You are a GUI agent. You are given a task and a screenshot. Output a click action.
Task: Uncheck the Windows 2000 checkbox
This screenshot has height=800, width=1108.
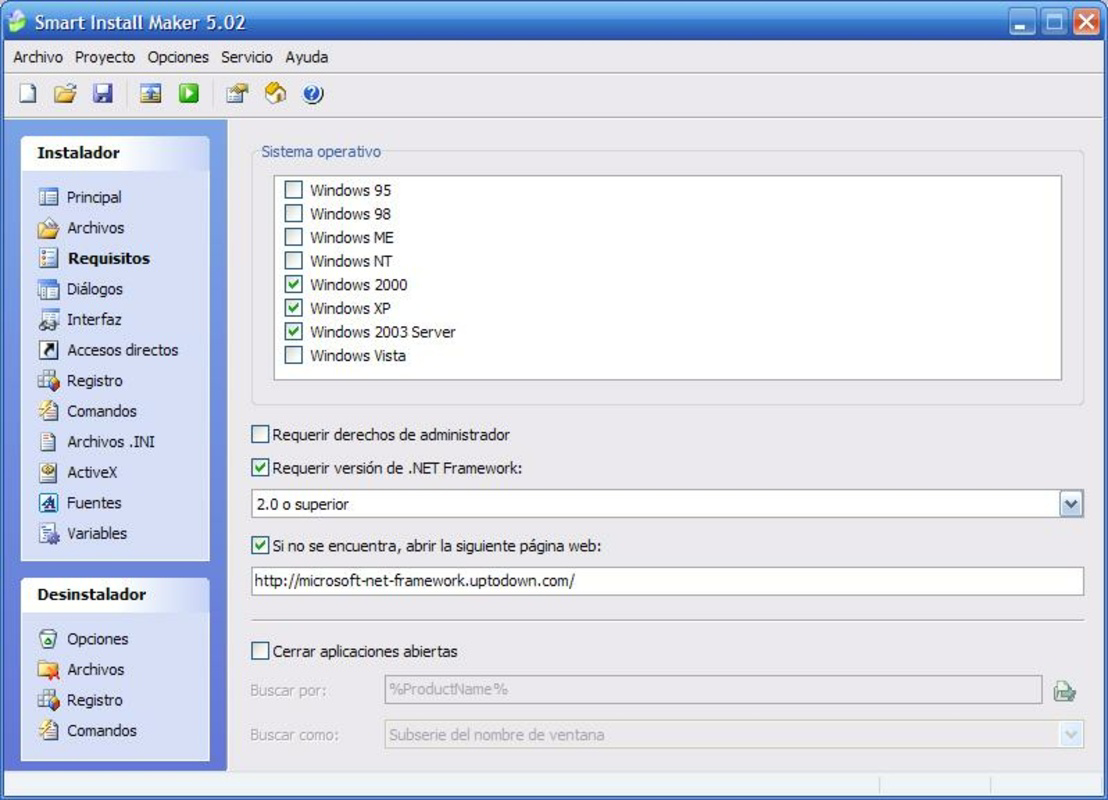point(293,284)
